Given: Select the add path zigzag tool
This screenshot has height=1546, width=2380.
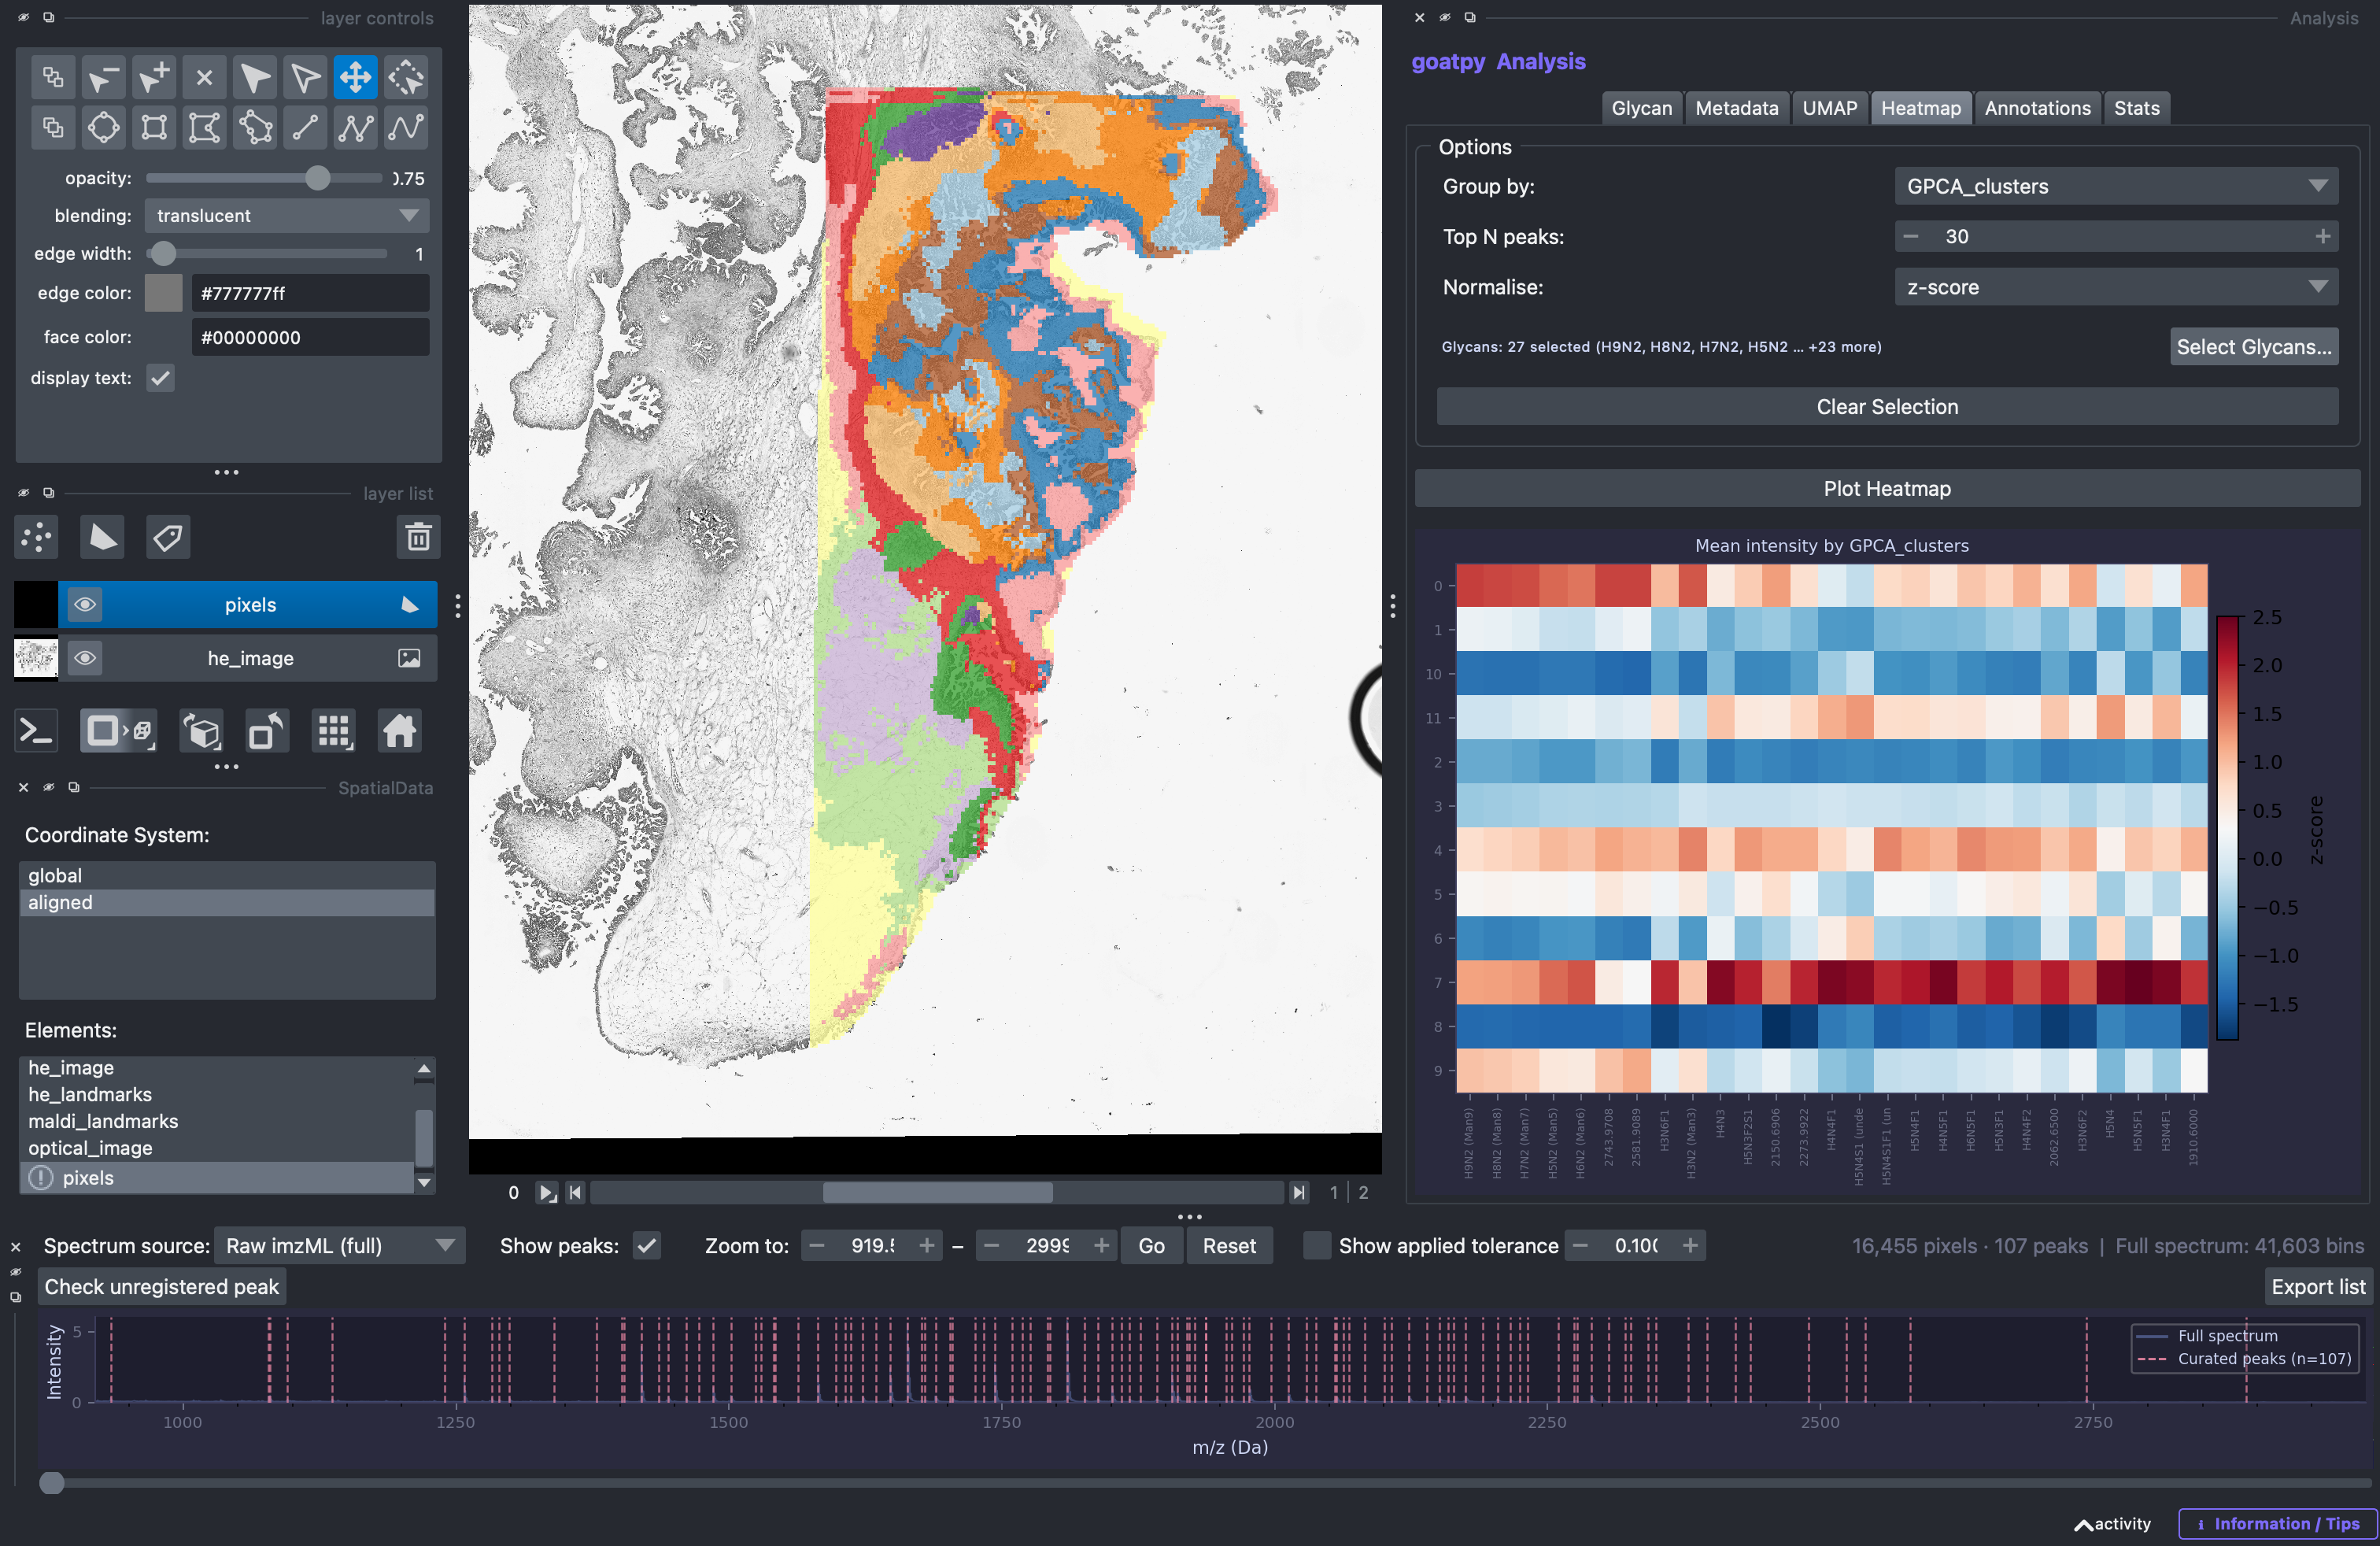Looking at the screenshot, I should (356, 127).
